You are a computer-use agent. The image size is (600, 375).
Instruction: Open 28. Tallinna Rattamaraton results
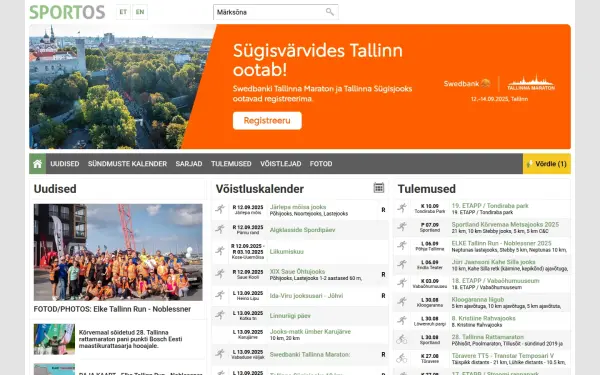click(488, 337)
